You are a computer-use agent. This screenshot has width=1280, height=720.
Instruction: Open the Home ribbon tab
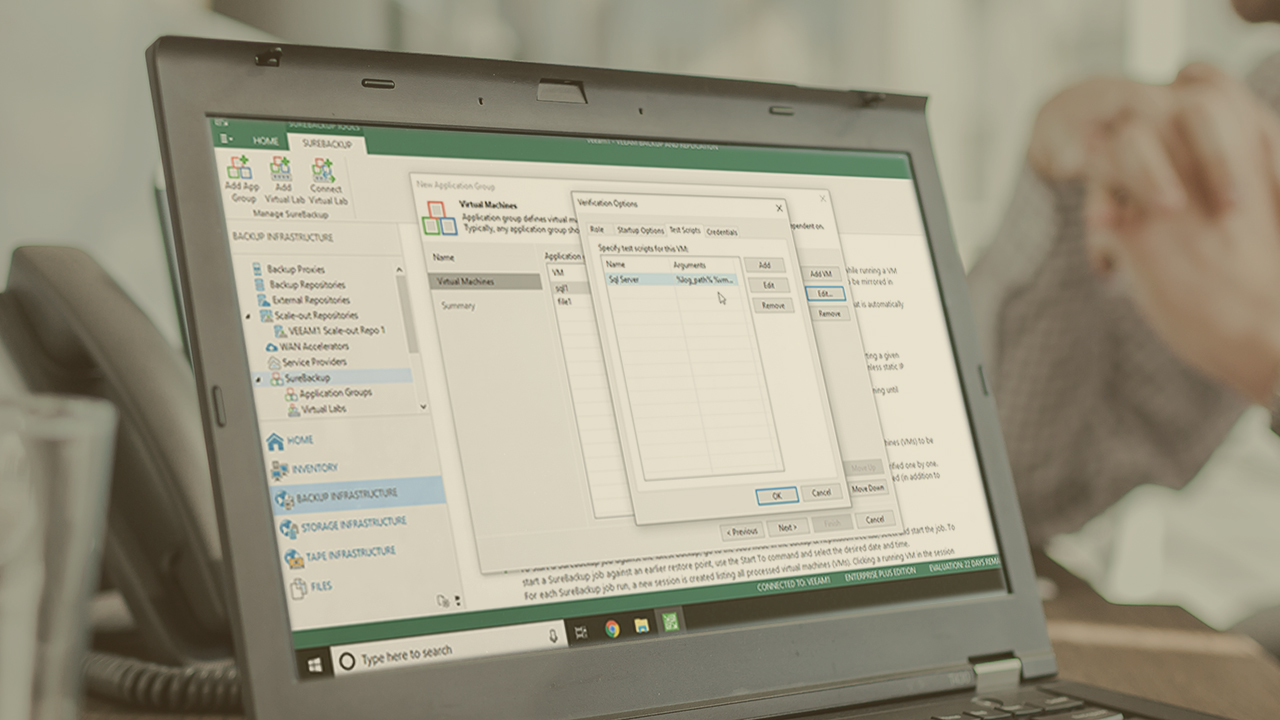266,141
